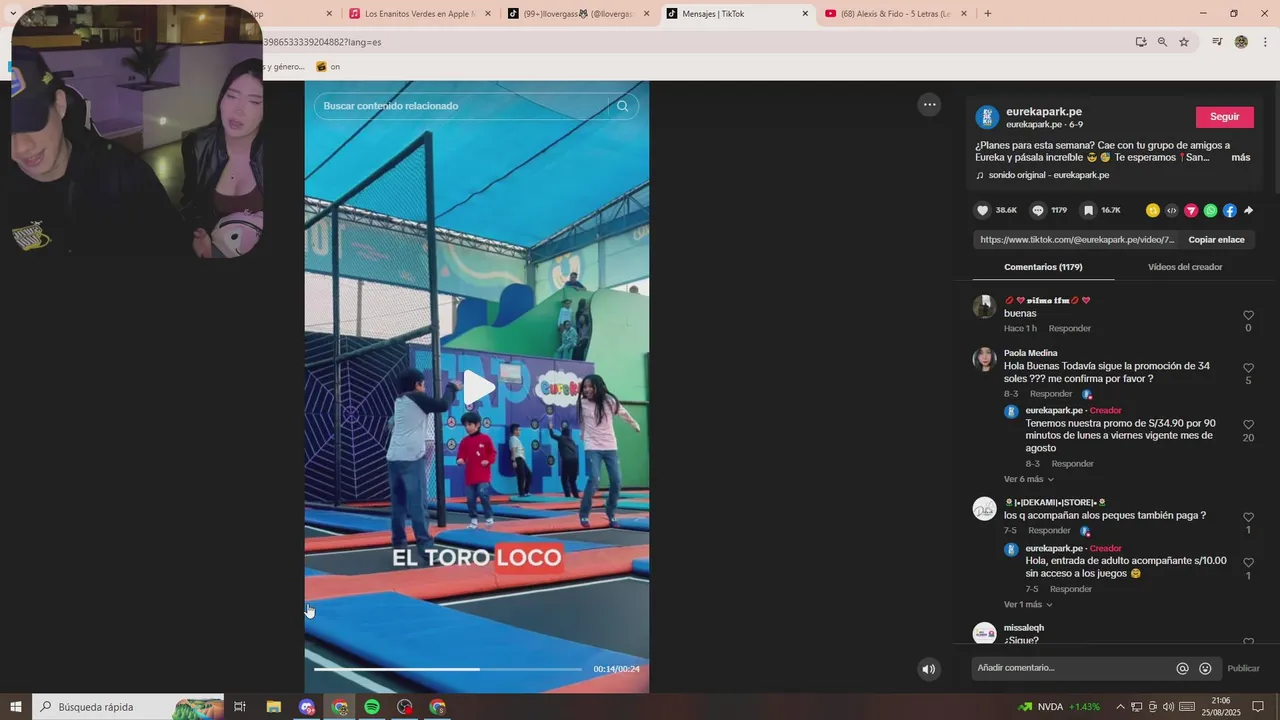Open the tab search dropdown arrow
The image size is (1280, 720).
tap(13, 13)
